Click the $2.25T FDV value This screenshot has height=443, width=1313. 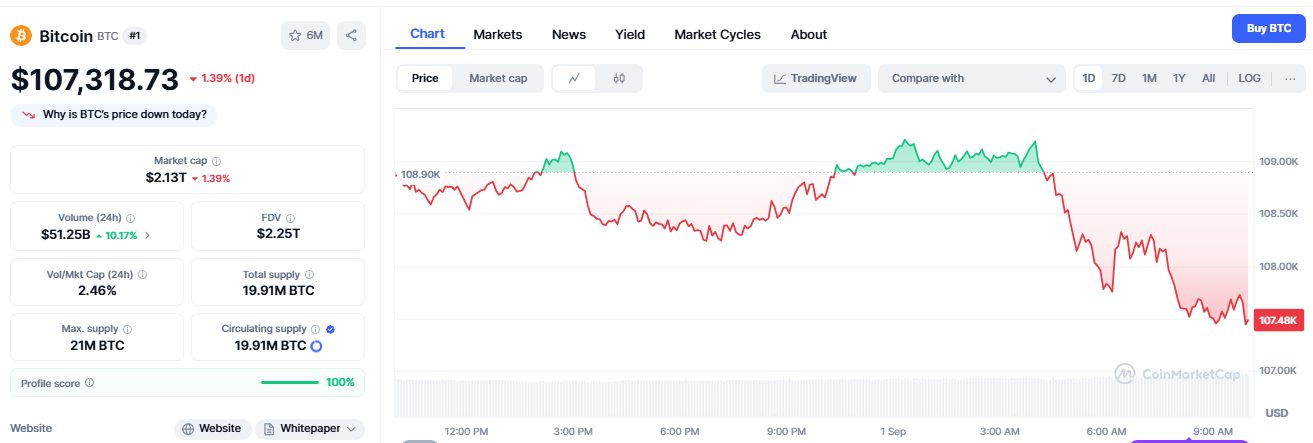[x=278, y=234]
